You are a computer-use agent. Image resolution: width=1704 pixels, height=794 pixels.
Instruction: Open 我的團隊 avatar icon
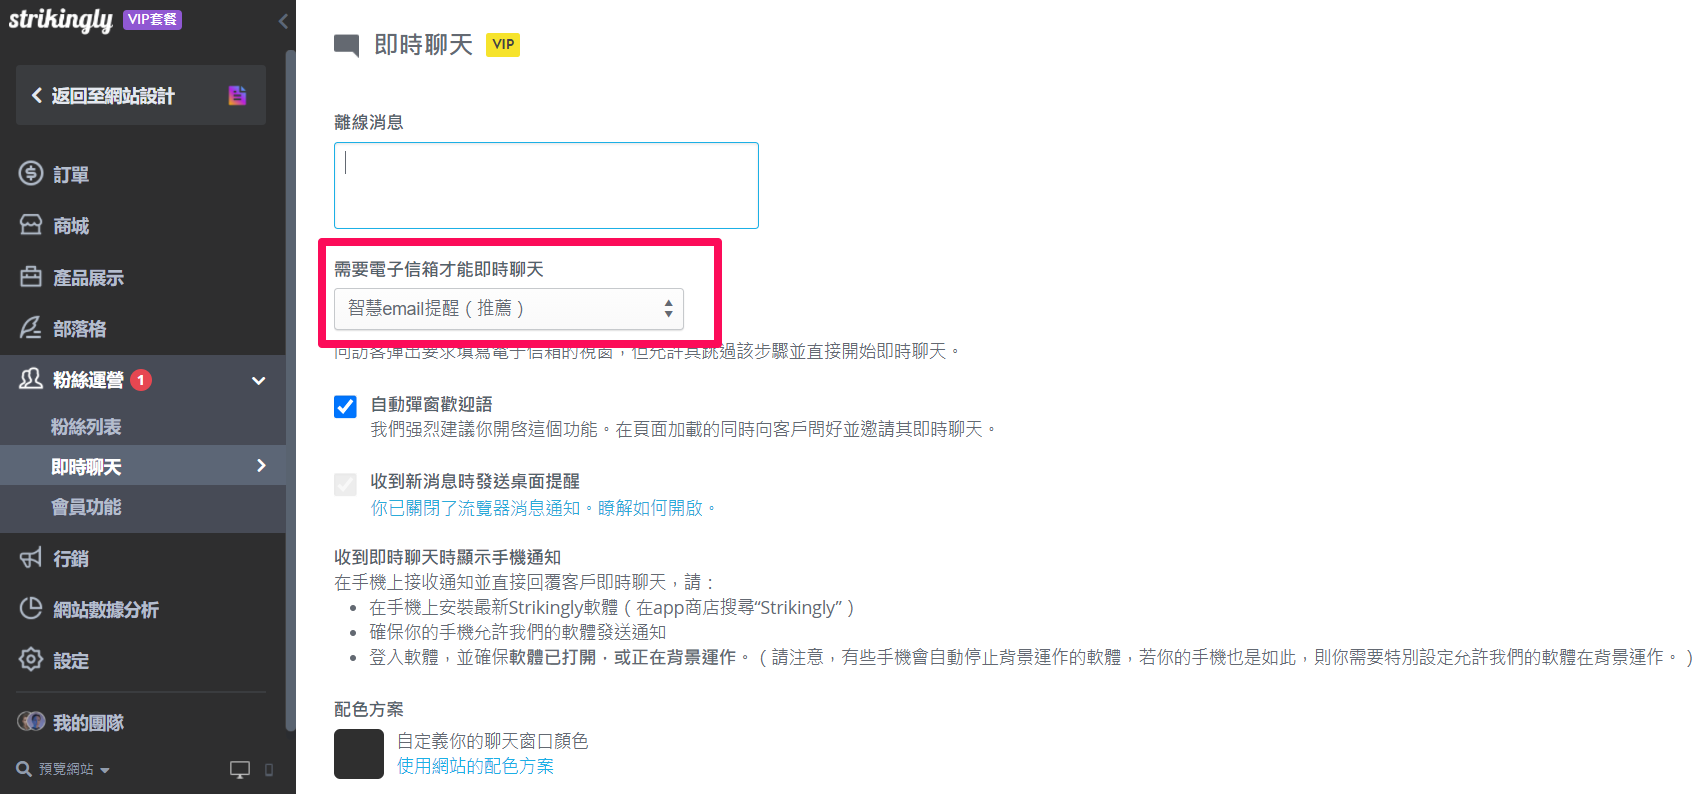31,721
